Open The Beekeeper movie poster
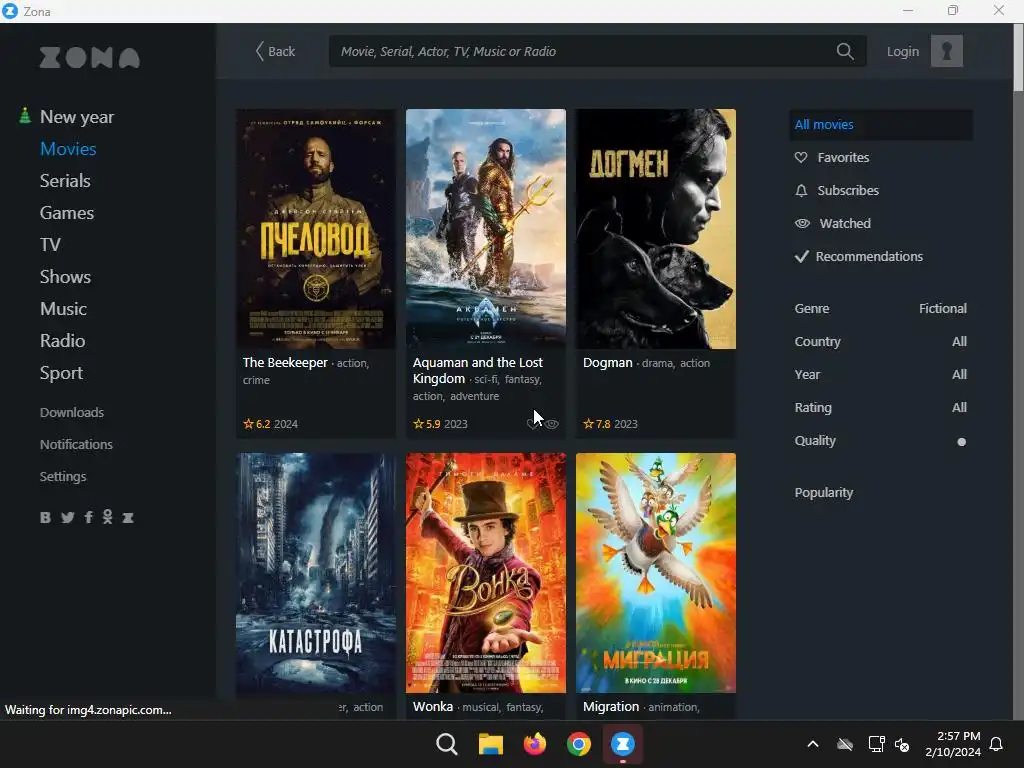The image size is (1024, 768). tap(315, 229)
